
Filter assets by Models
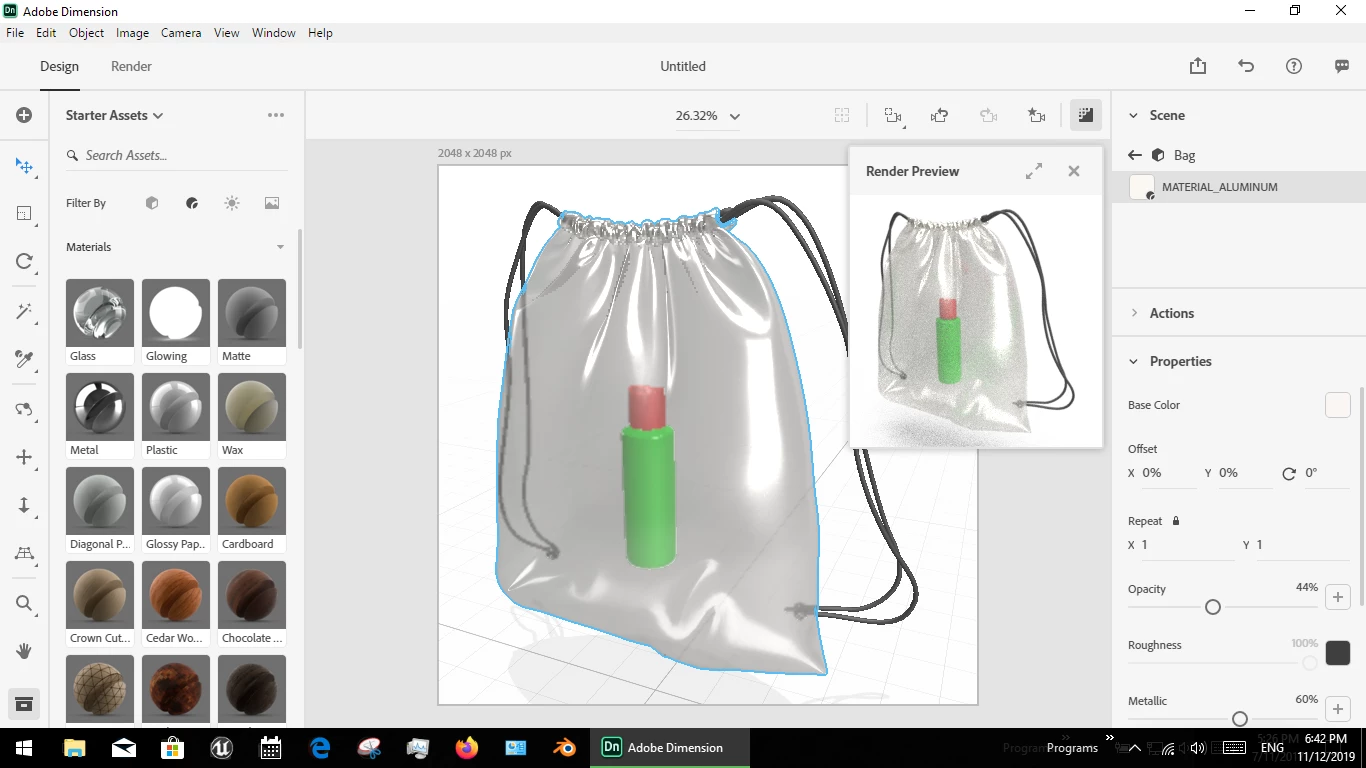152,203
